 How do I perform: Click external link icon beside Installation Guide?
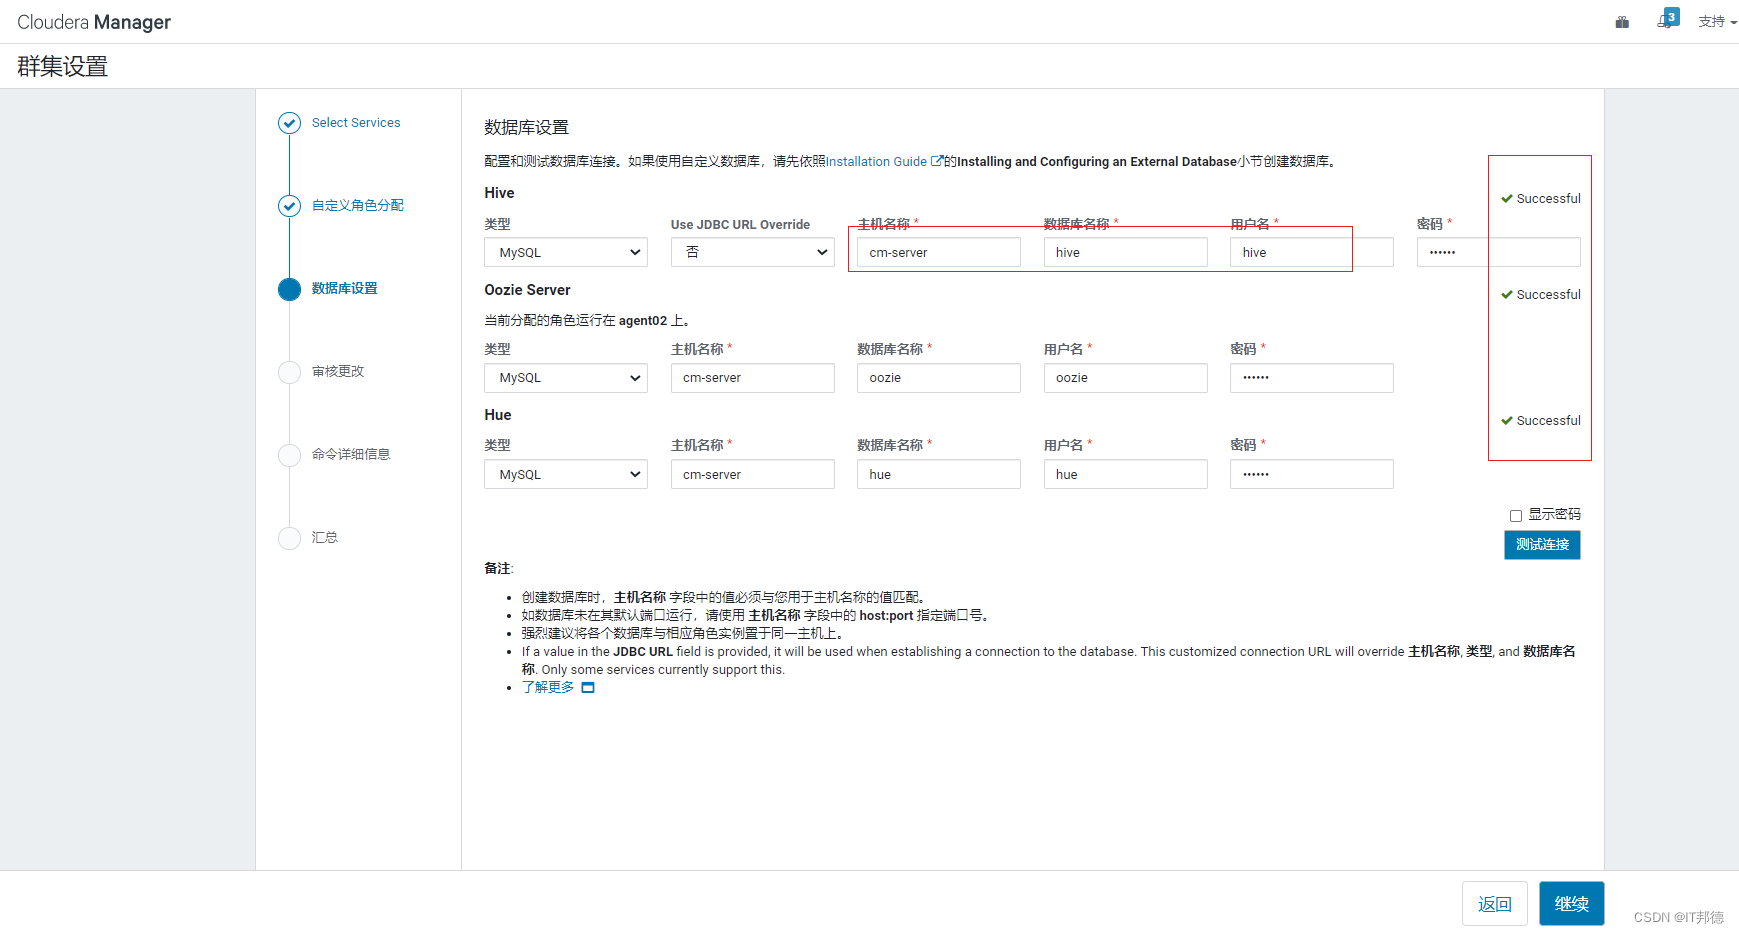click(937, 161)
